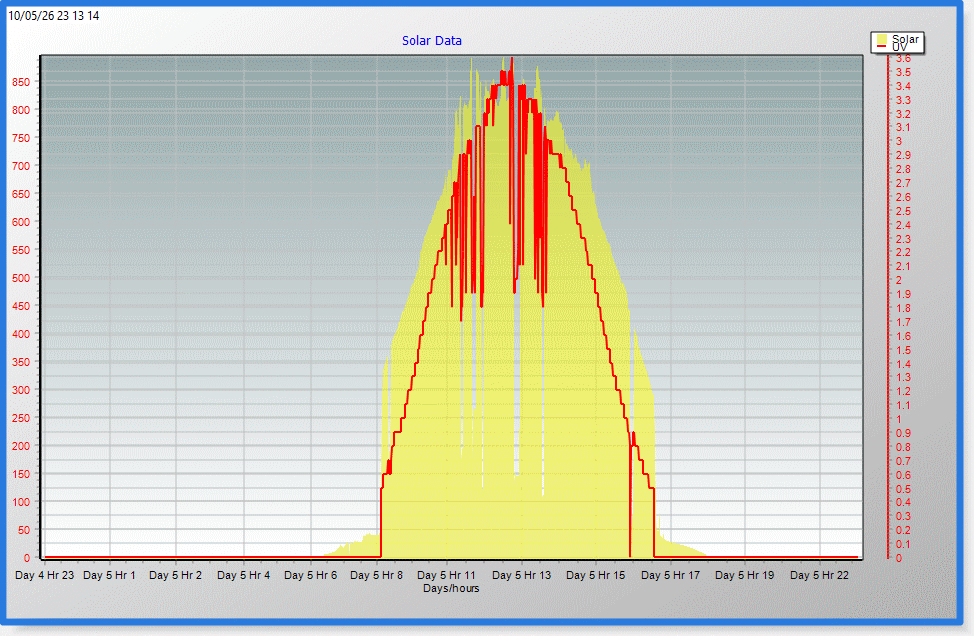Viewport: 974px width, 636px height.
Task: Click the Day 5 Hr 11 axis label
Action: tap(446, 575)
